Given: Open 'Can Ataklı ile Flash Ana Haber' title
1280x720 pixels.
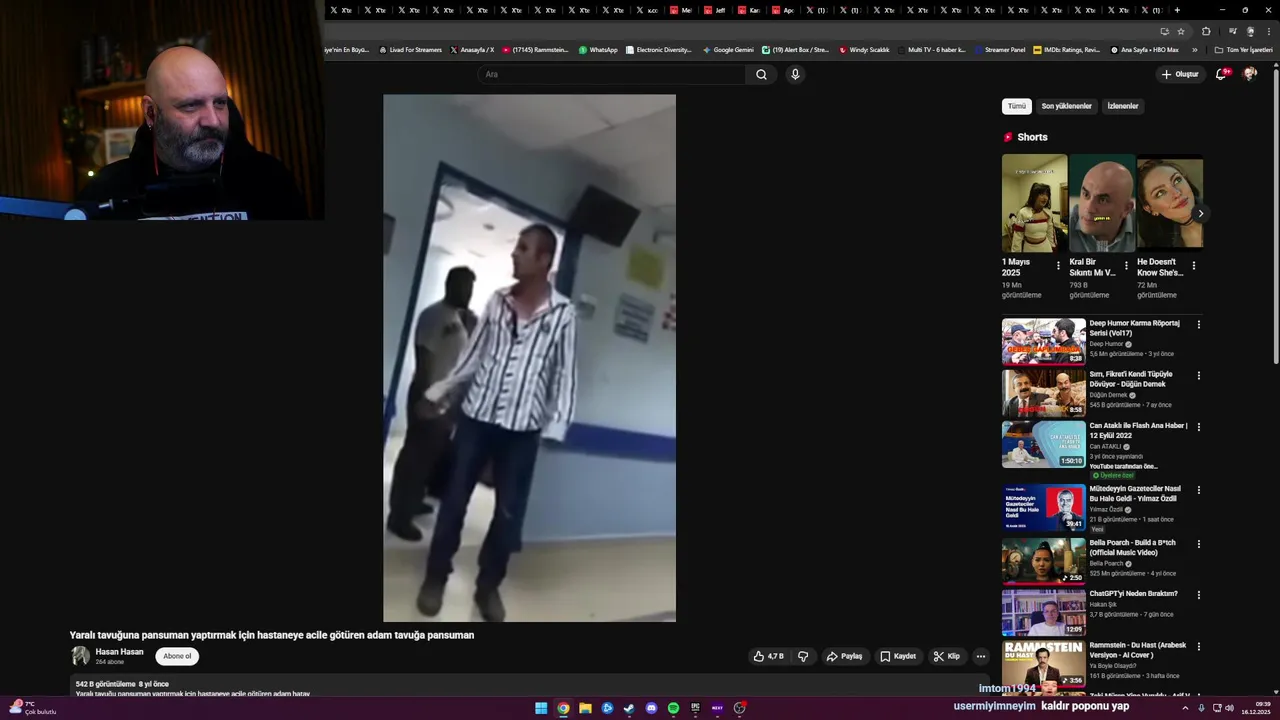Looking at the screenshot, I should (x=1139, y=430).
